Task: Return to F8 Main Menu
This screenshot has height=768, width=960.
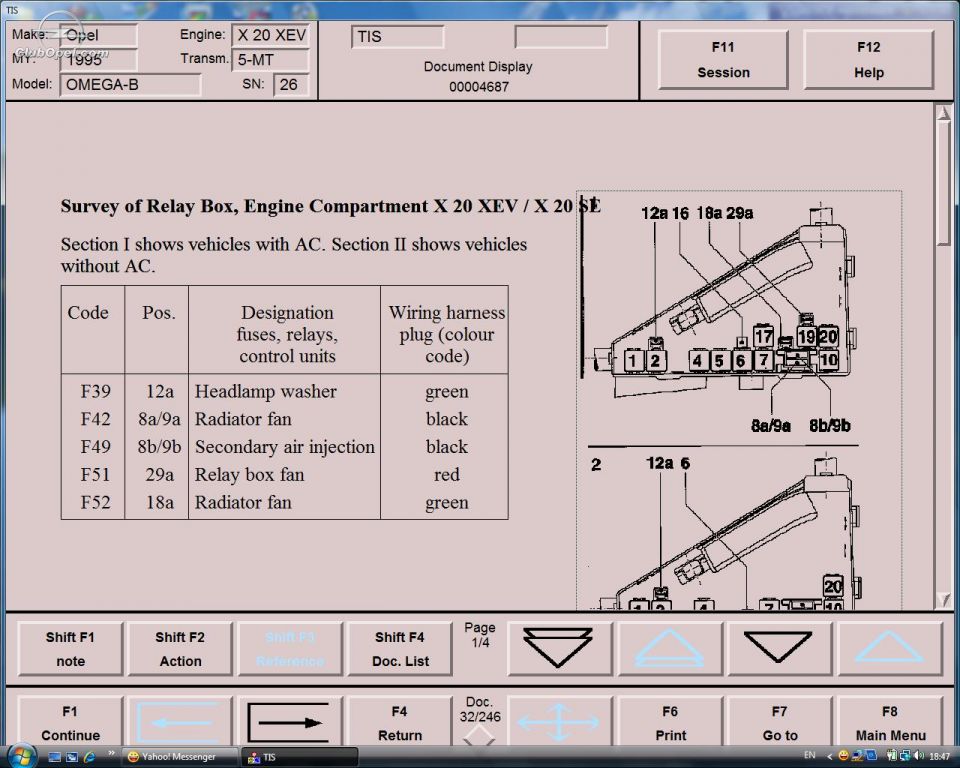Action: (890, 722)
